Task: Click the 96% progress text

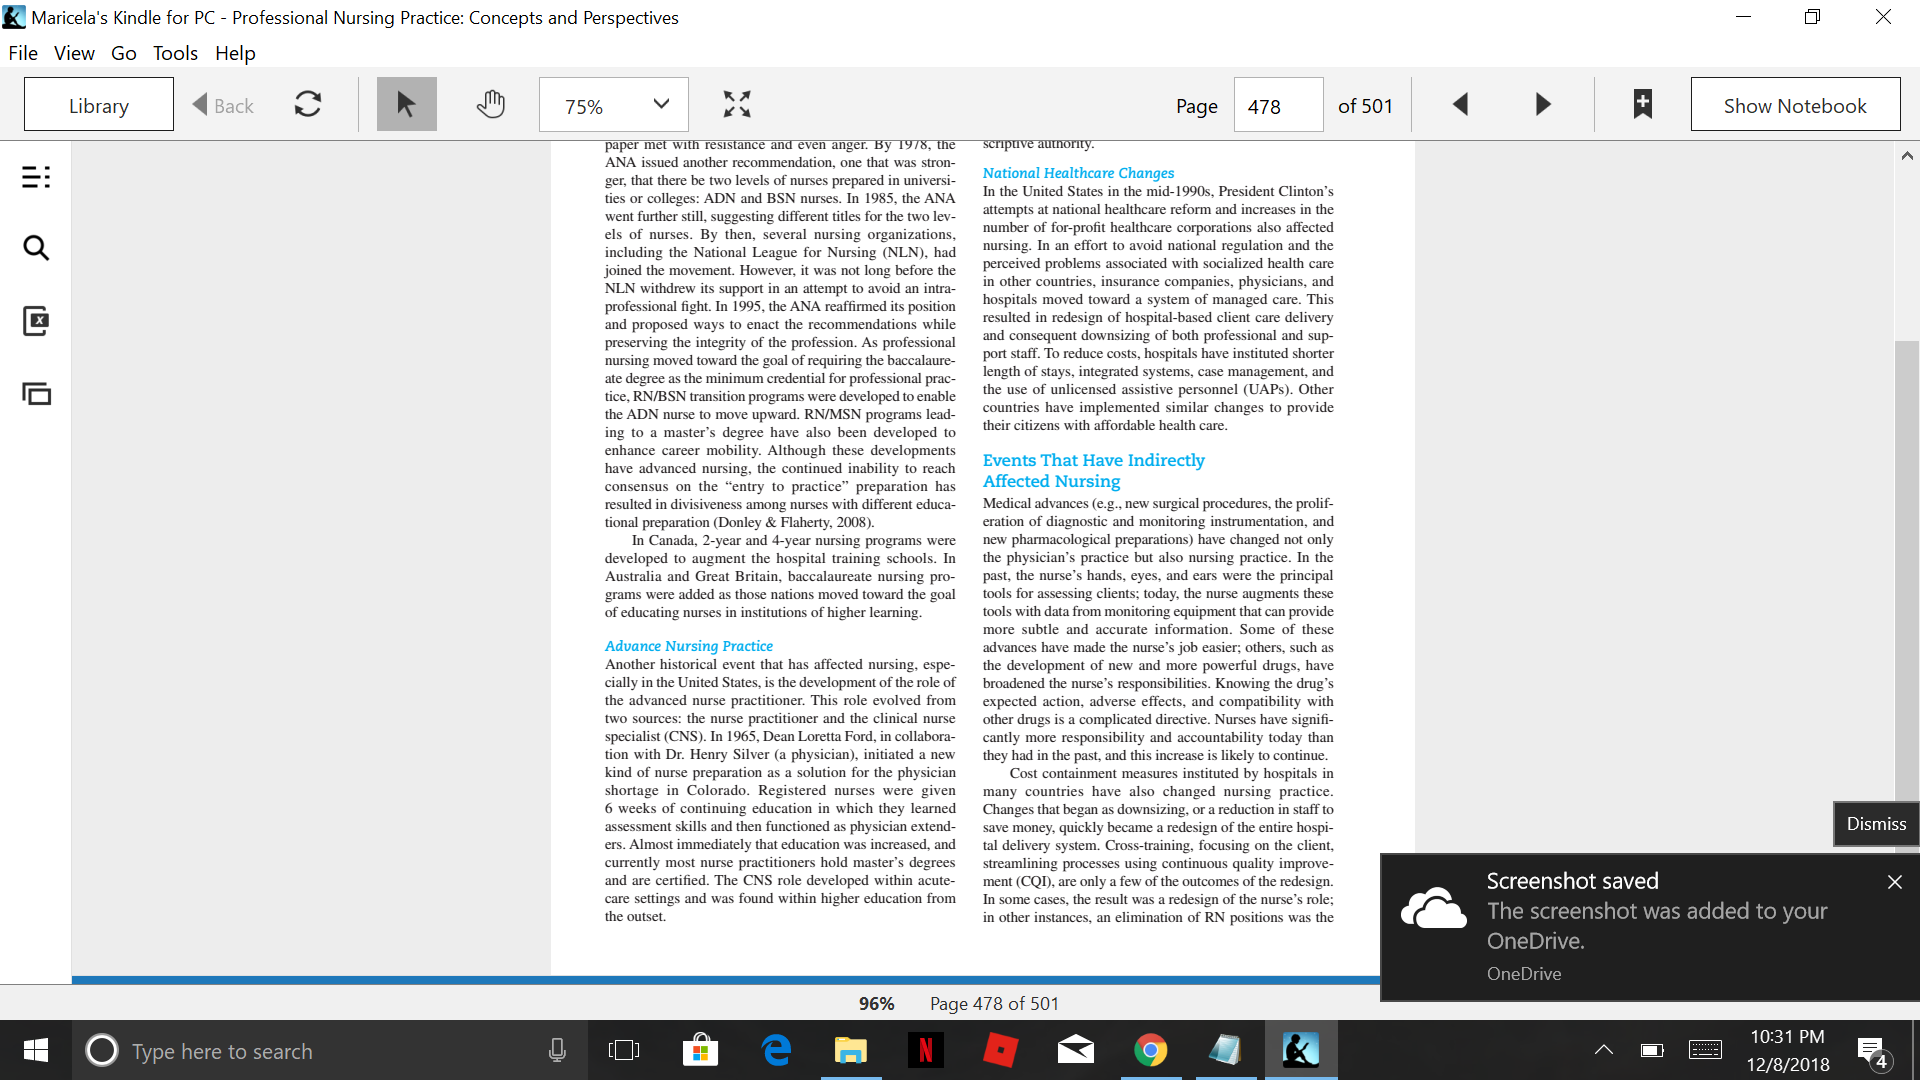Action: click(x=876, y=1003)
